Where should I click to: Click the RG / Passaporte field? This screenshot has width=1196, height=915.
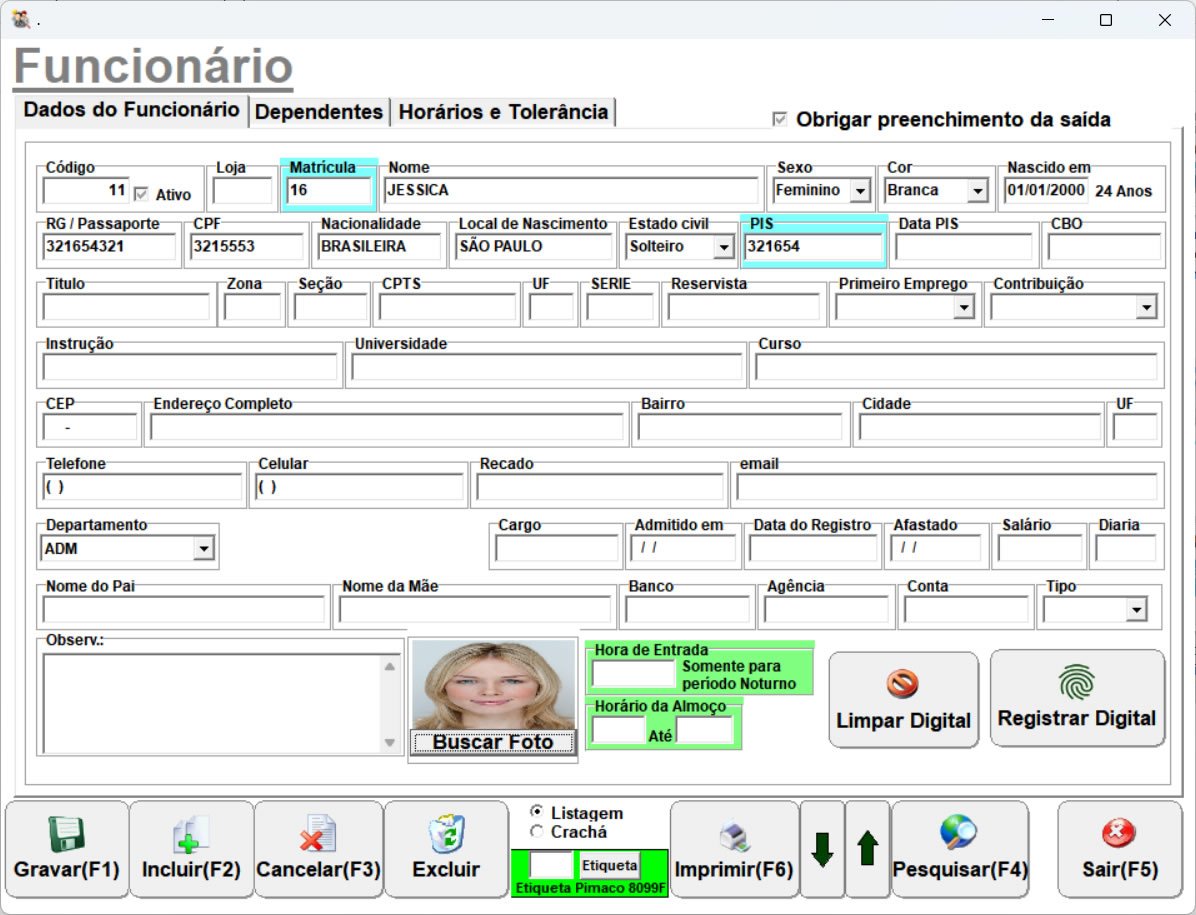coord(109,246)
